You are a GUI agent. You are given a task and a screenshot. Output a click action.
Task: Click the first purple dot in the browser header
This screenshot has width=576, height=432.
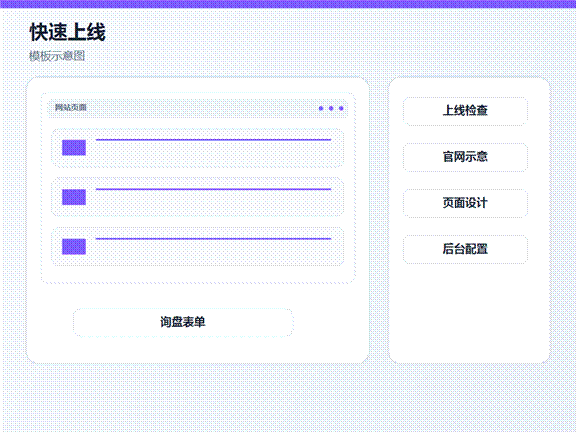coord(321,108)
